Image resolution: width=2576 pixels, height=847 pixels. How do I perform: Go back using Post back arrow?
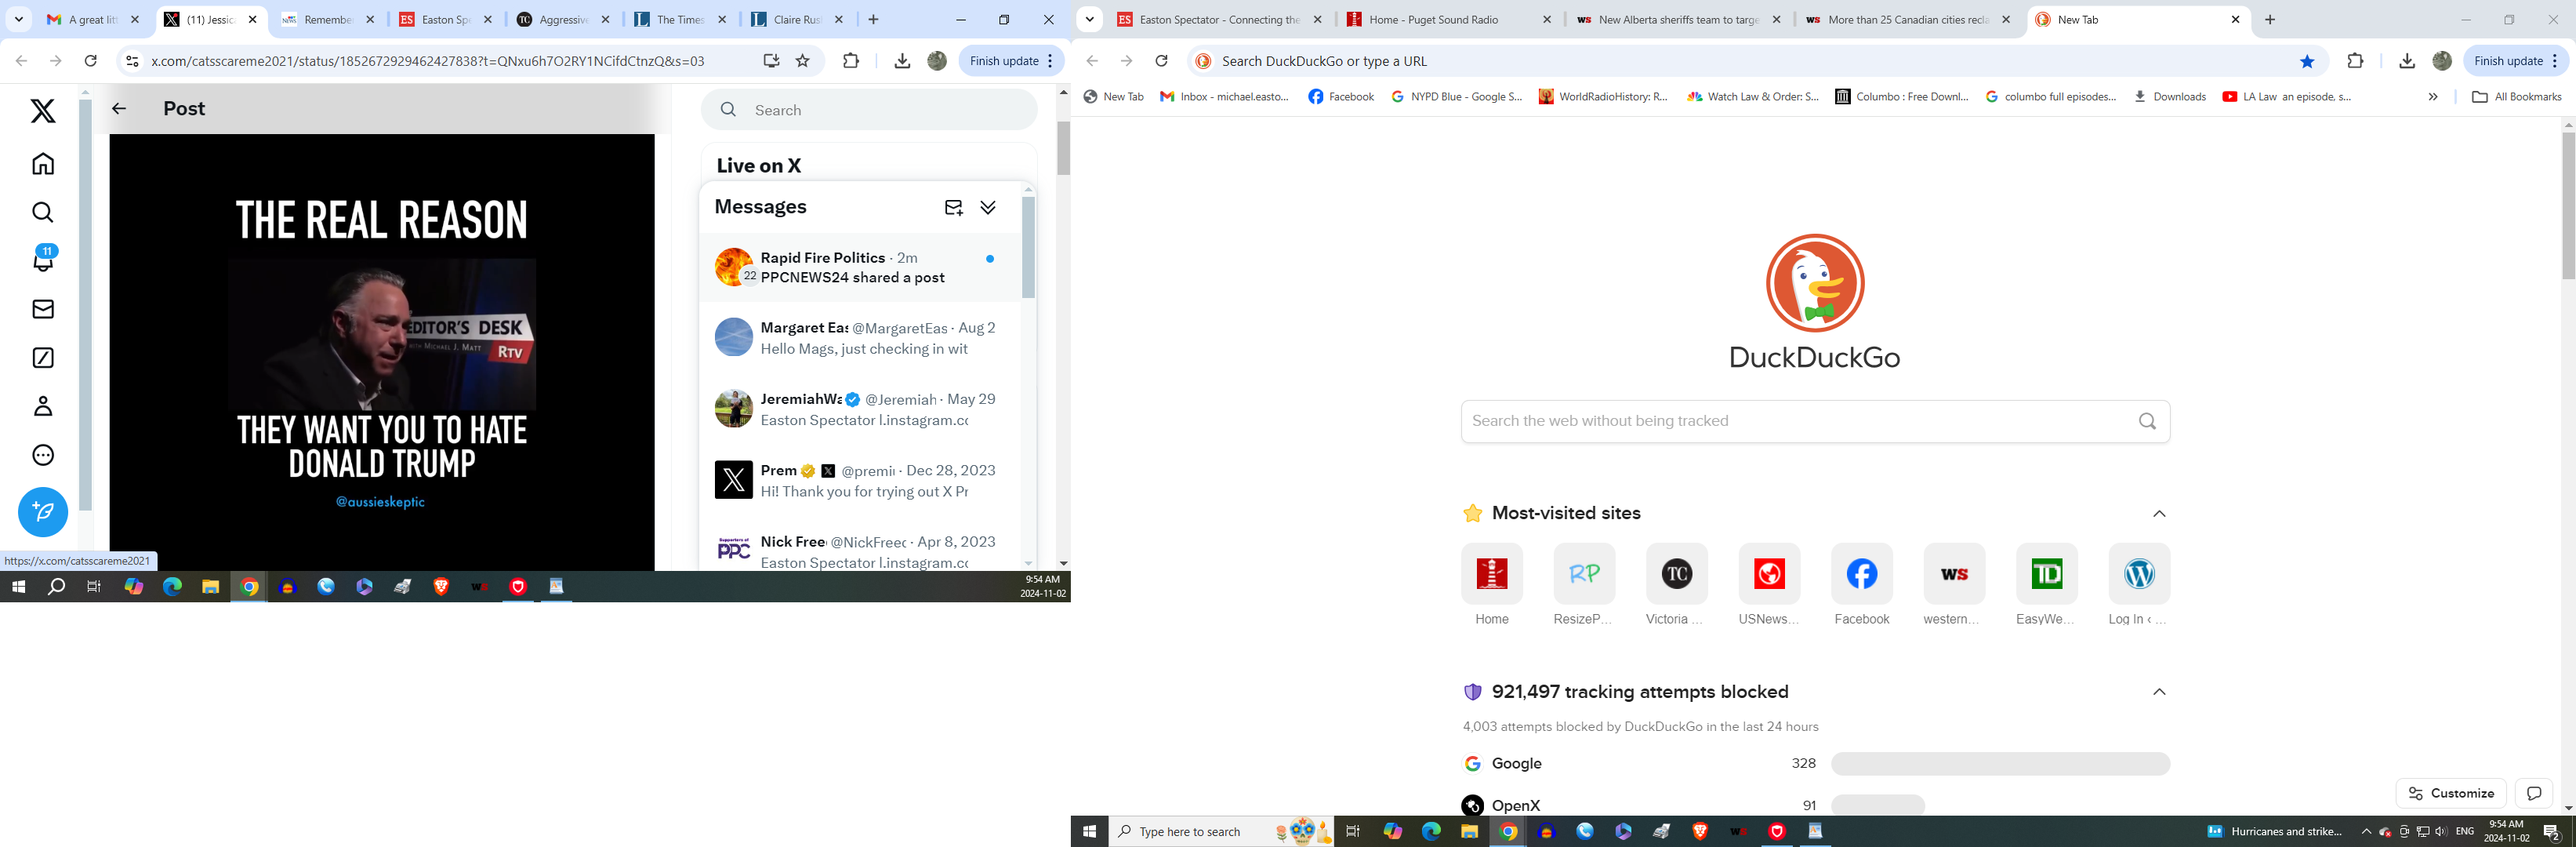click(119, 109)
